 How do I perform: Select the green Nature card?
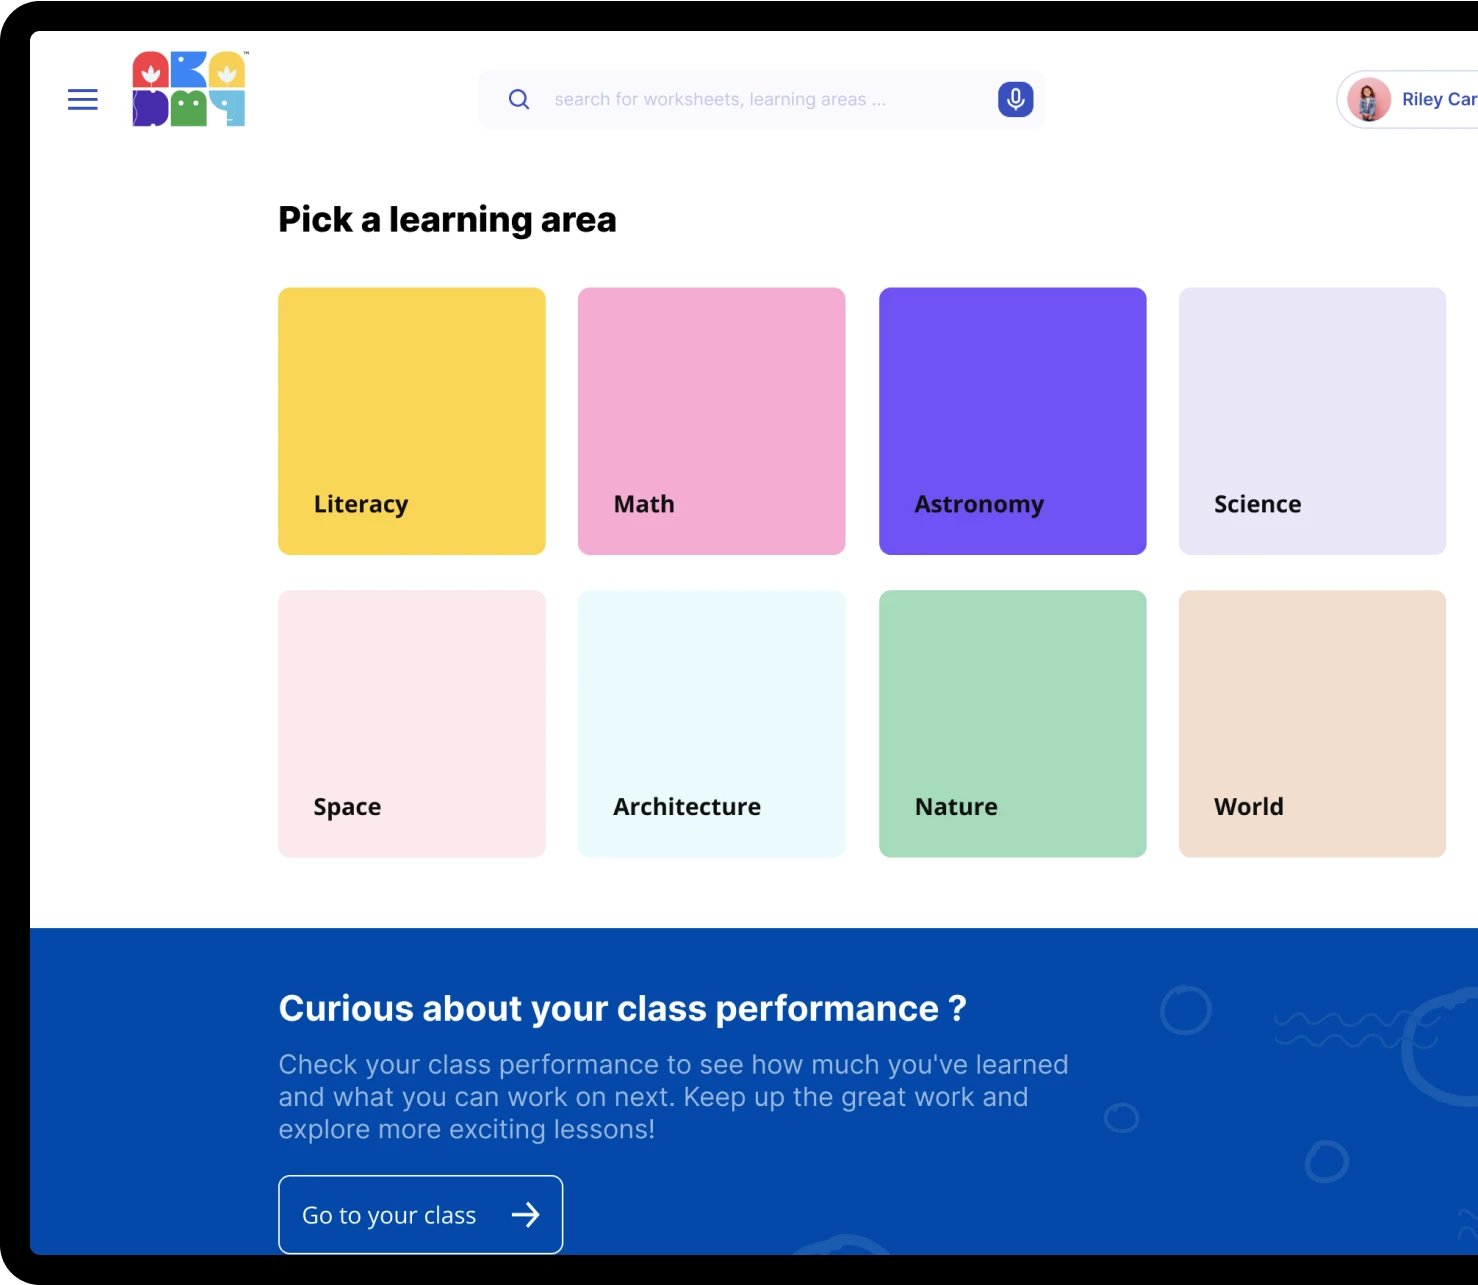(1012, 723)
